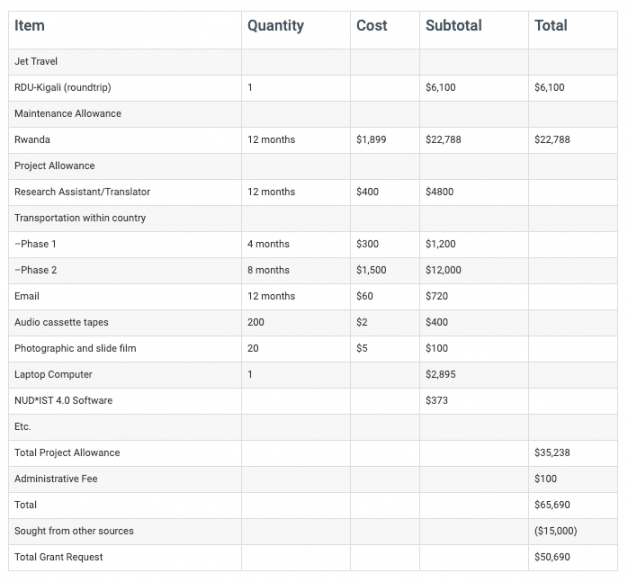
Task: Click the $720 Email subtotal cell
Action: [436, 296]
